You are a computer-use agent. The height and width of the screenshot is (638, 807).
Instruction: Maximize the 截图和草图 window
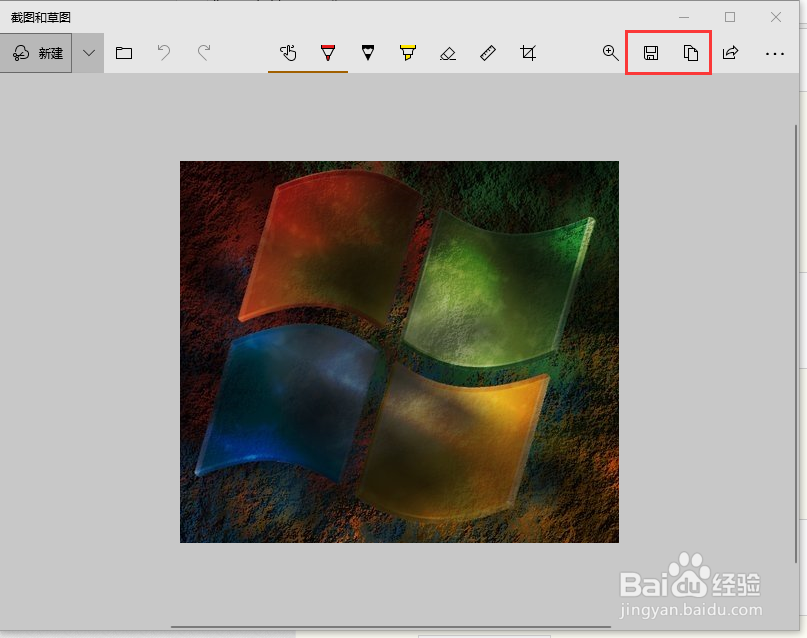(x=730, y=17)
